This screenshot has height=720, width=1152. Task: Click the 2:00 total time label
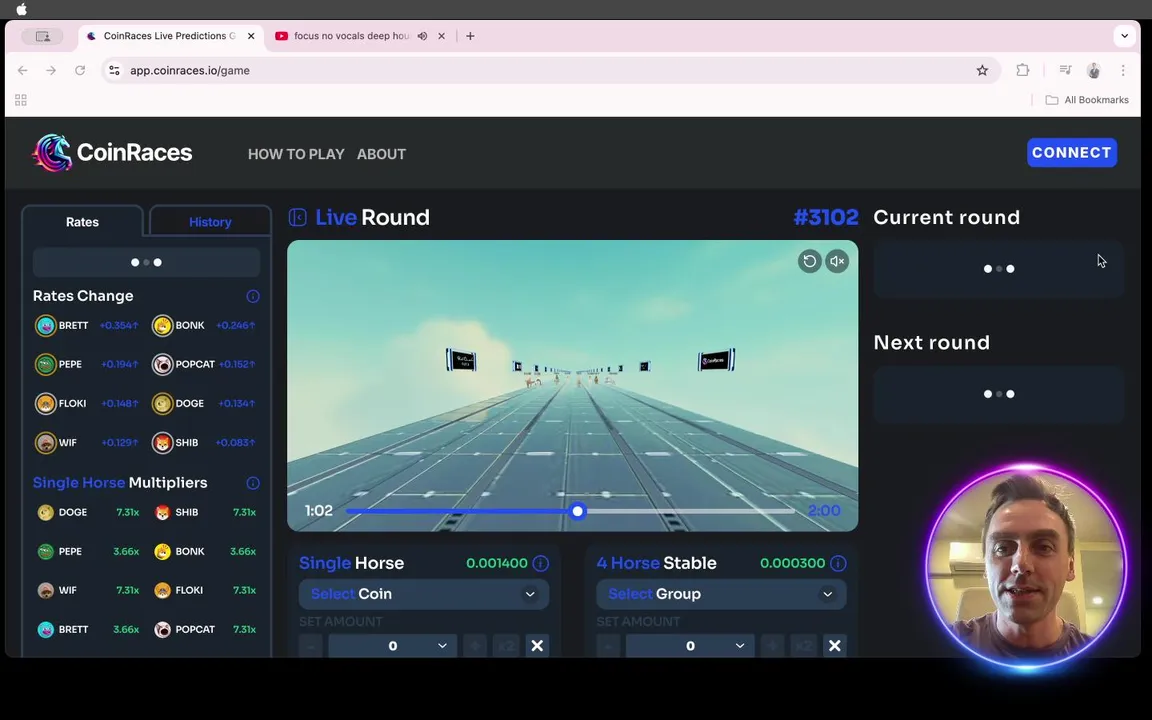(x=824, y=511)
